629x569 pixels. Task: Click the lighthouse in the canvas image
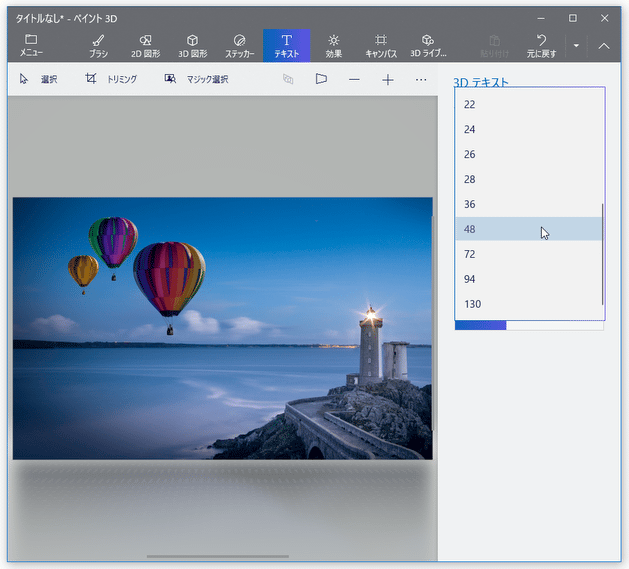point(370,344)
